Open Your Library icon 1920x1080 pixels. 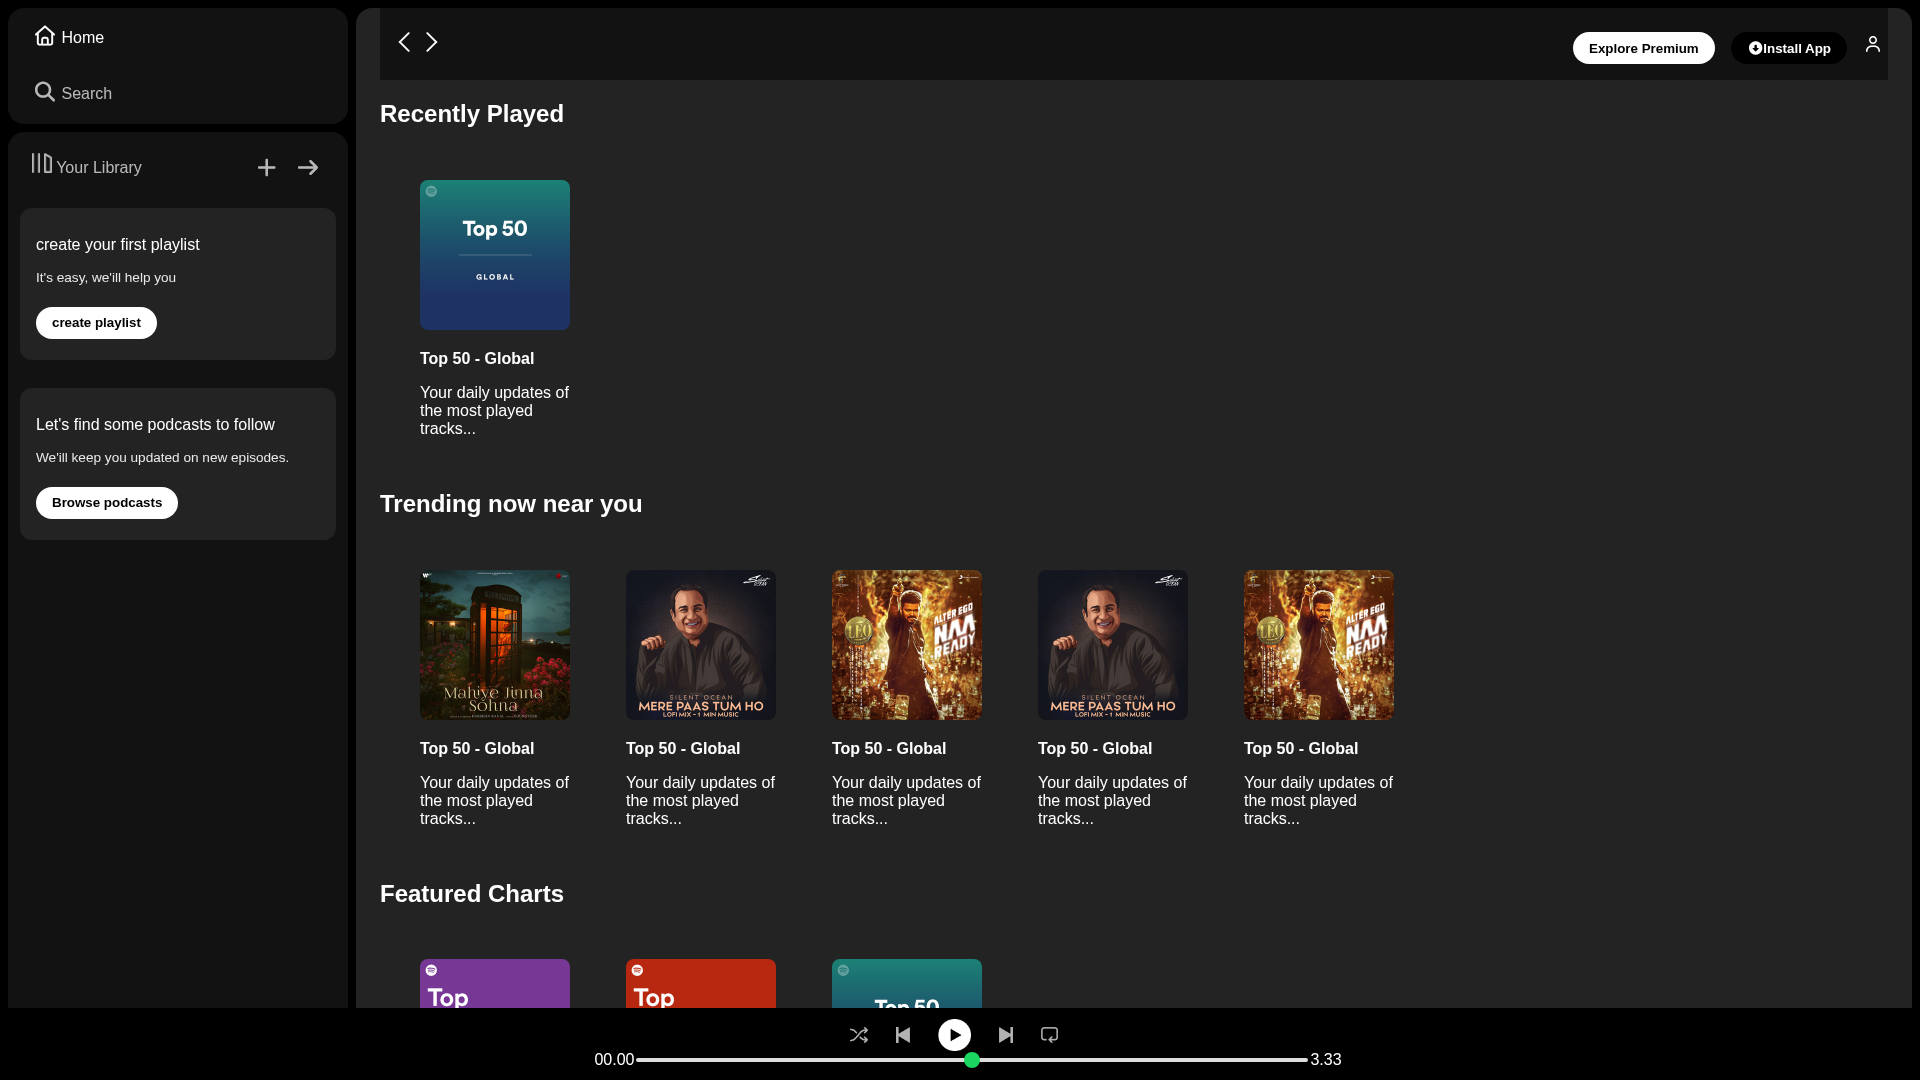point(41,163)
